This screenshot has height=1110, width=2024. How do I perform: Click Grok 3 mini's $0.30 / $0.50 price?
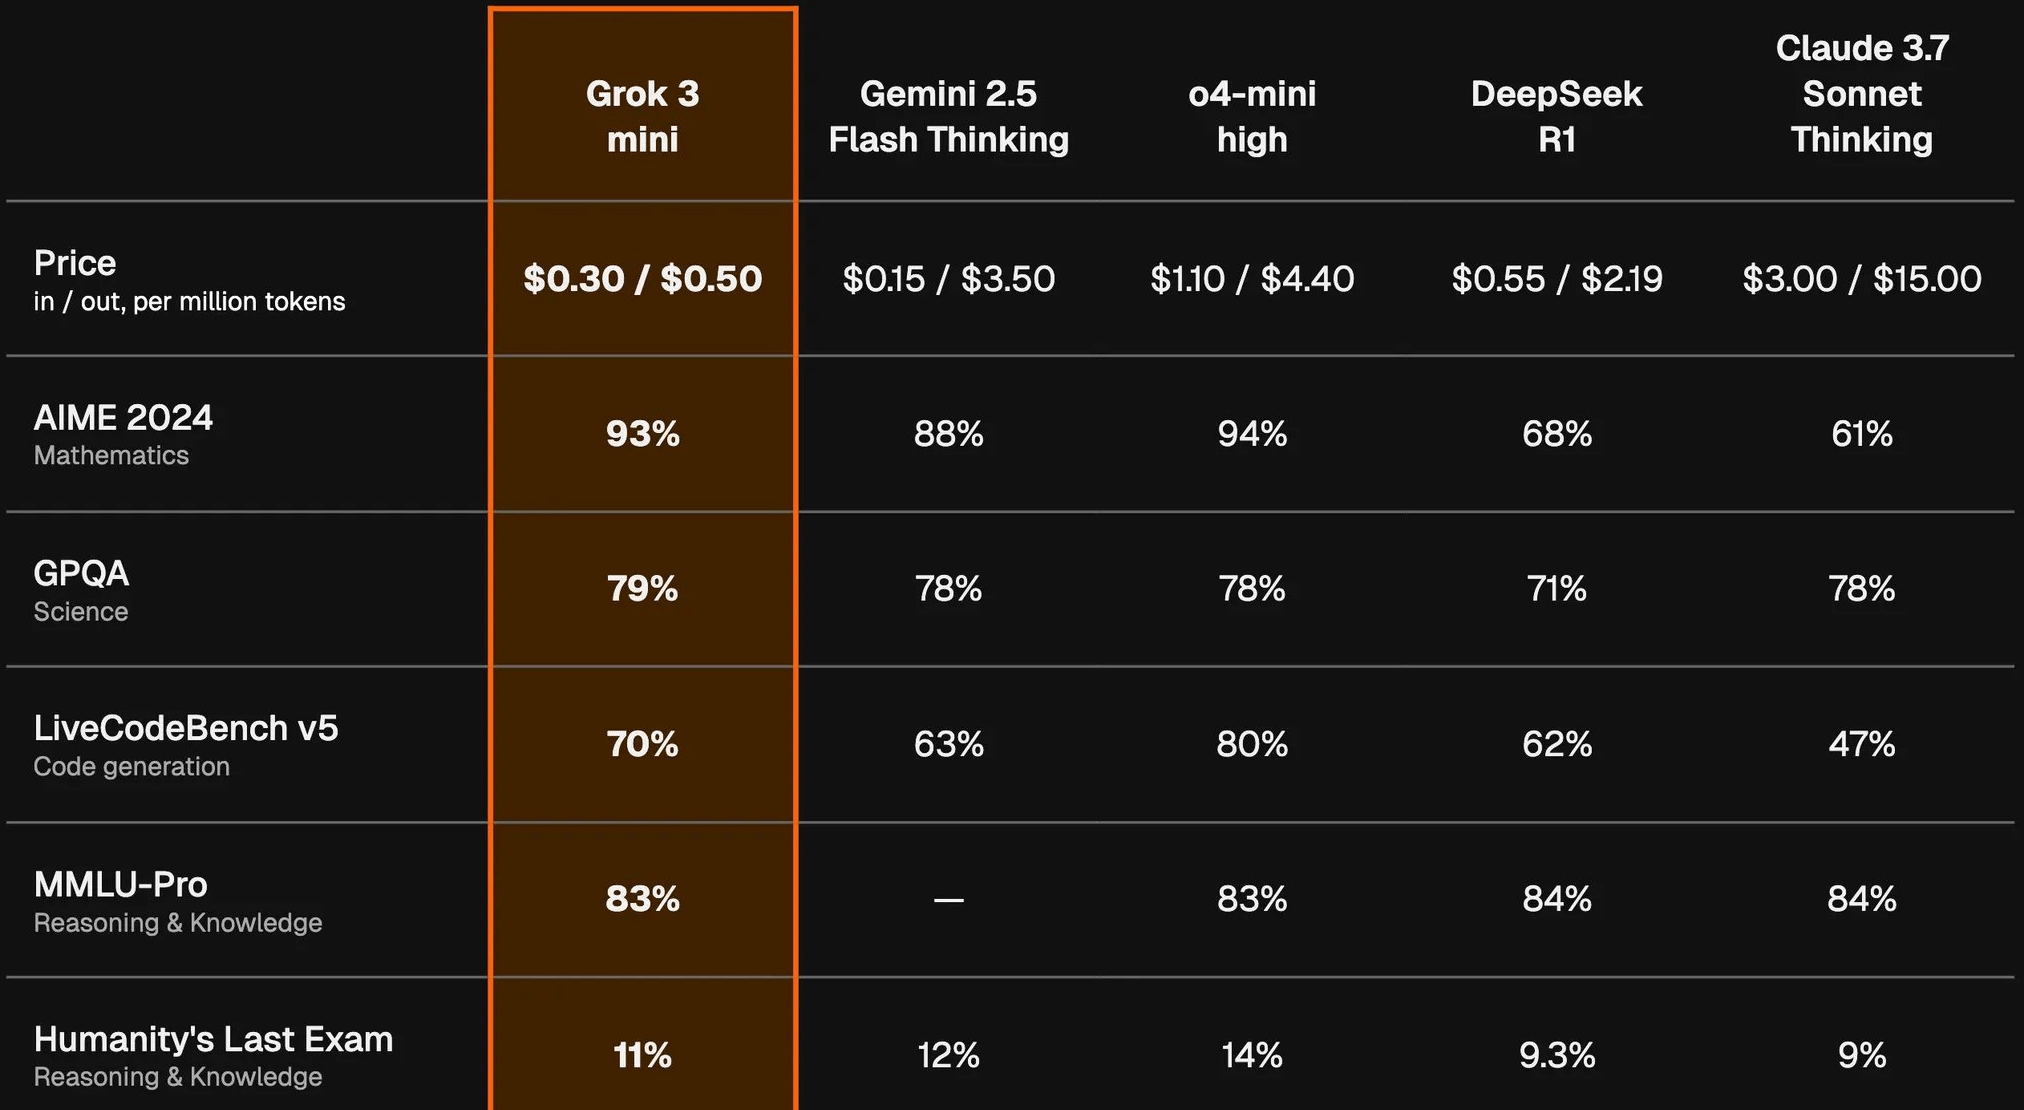coord(642,279)
